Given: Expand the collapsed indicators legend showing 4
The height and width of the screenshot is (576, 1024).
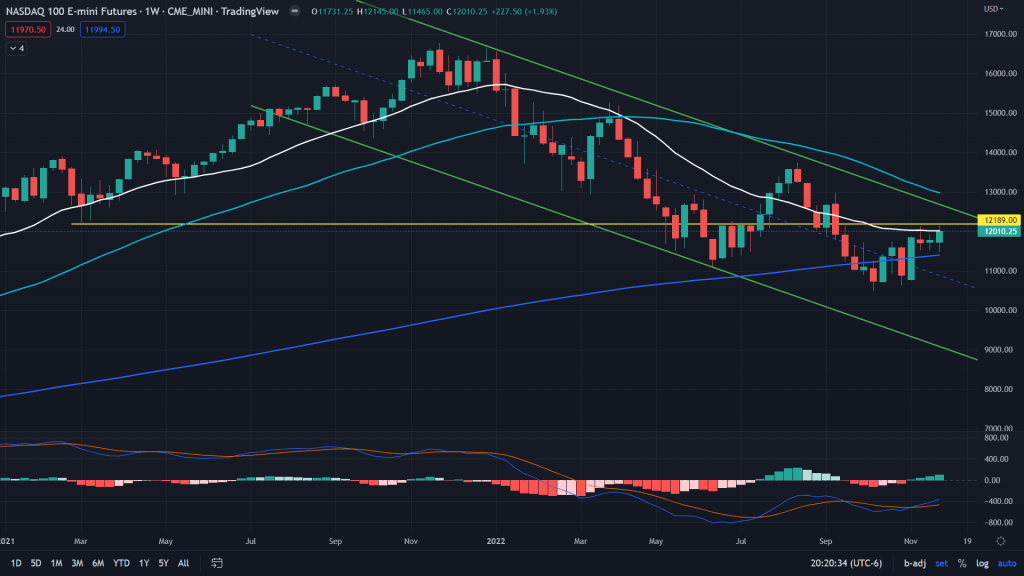Looking at the screenshot, I should 16,48.
